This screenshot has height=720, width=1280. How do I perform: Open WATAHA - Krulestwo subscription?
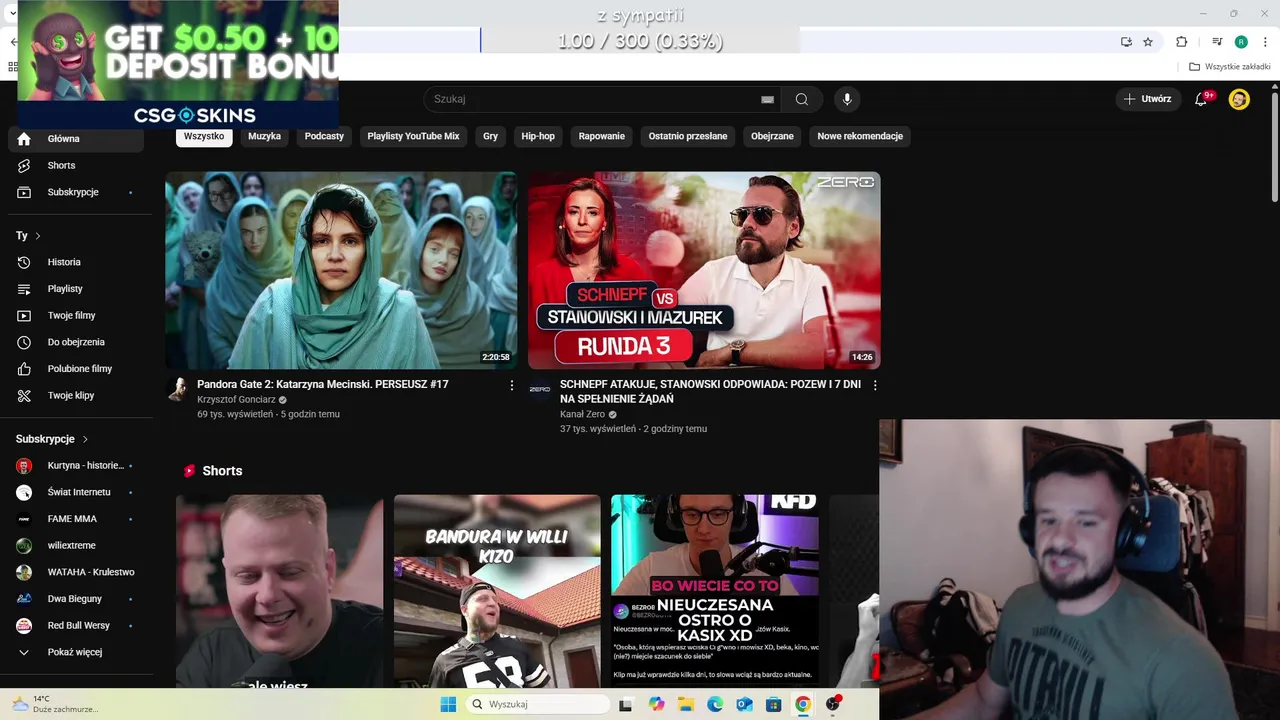(x=76, y=572)
